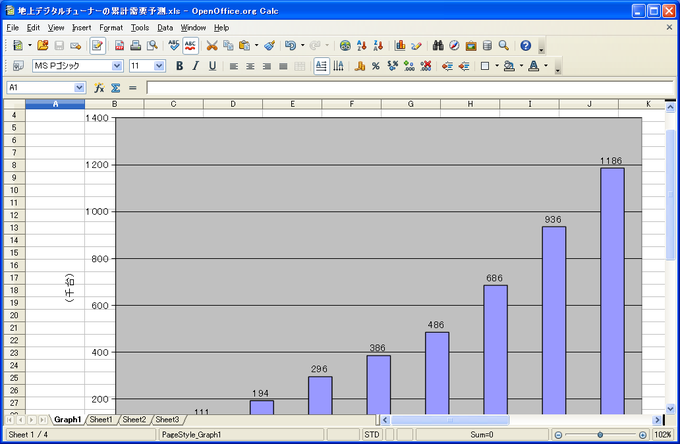Apply Percent number format icon
The image size is (680, 444).
point(376,66)
